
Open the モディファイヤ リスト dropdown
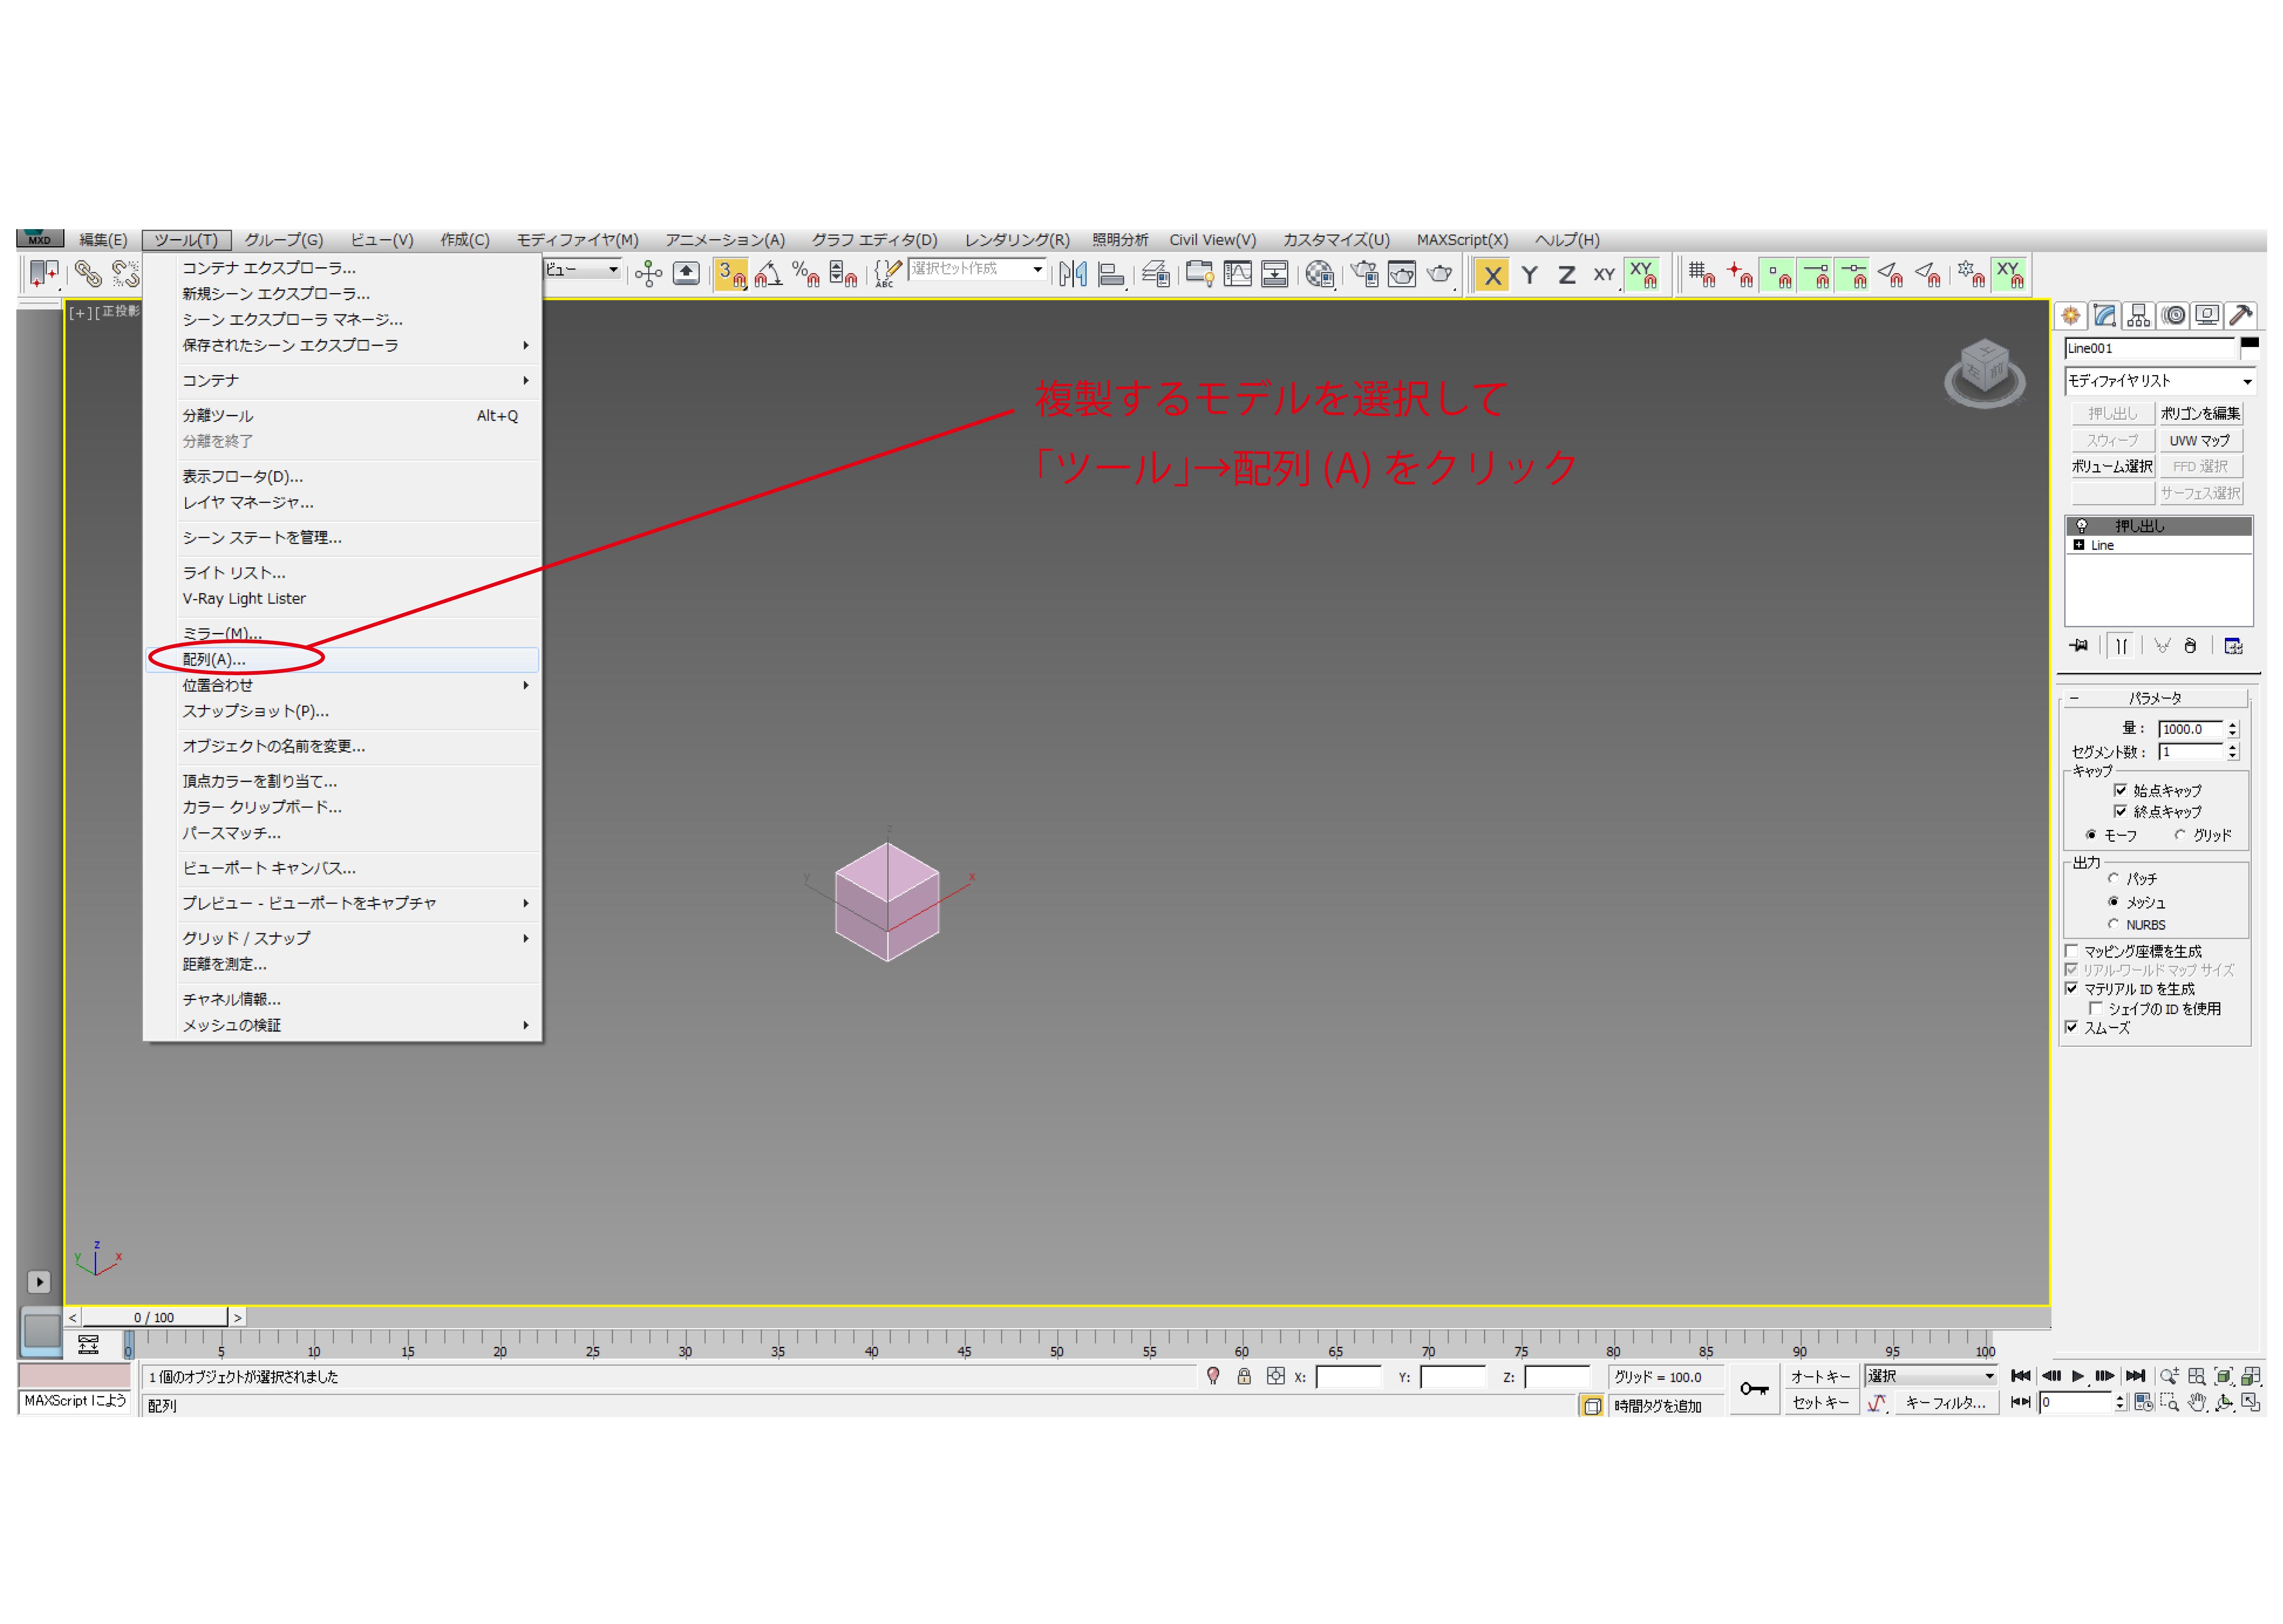(x=2159, y=381)
